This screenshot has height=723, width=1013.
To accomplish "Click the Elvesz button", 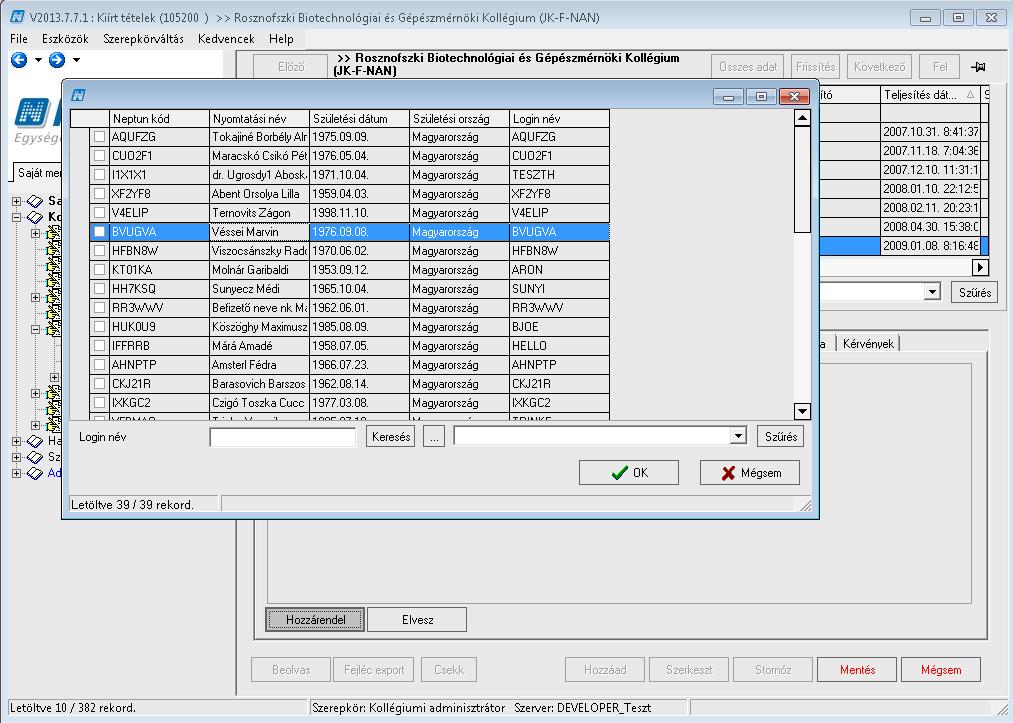I will [x=417, y=620].
